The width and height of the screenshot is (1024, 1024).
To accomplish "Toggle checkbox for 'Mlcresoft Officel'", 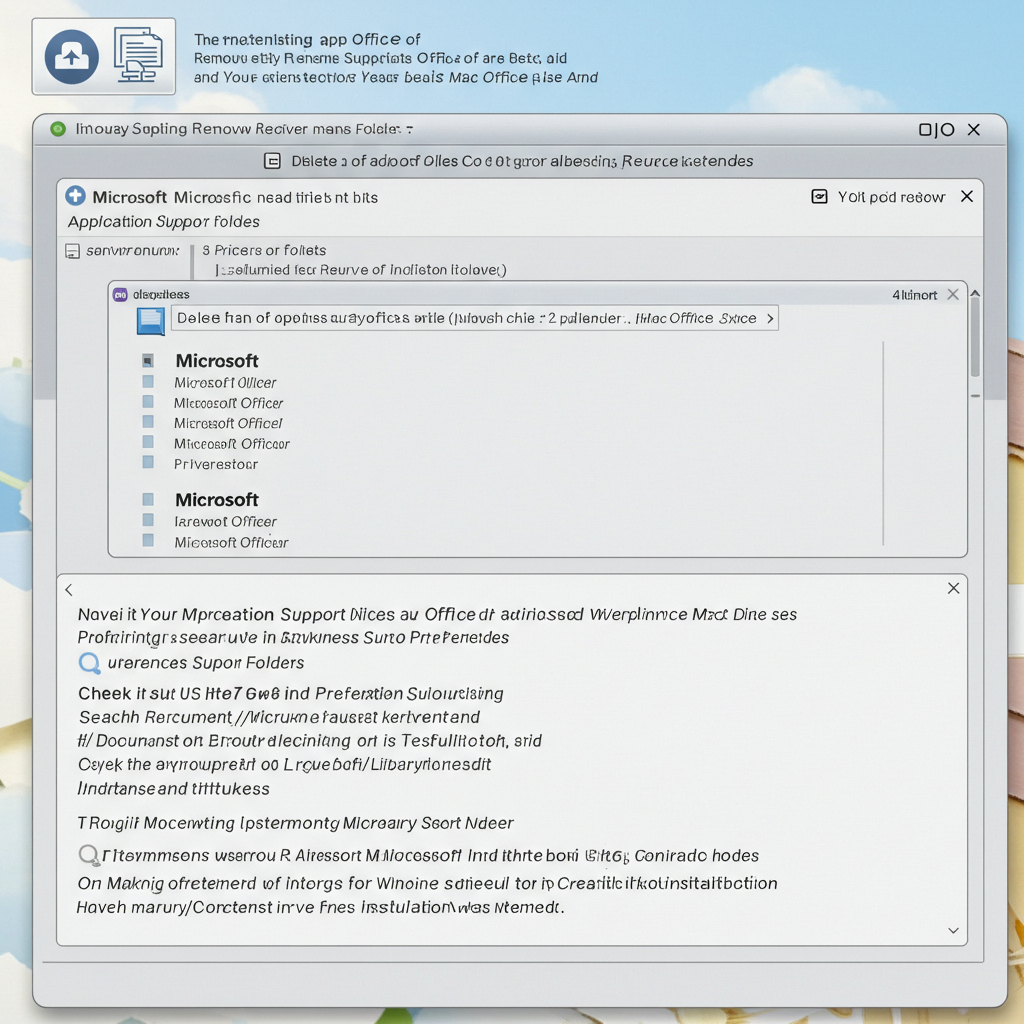I will pos(148,421).
